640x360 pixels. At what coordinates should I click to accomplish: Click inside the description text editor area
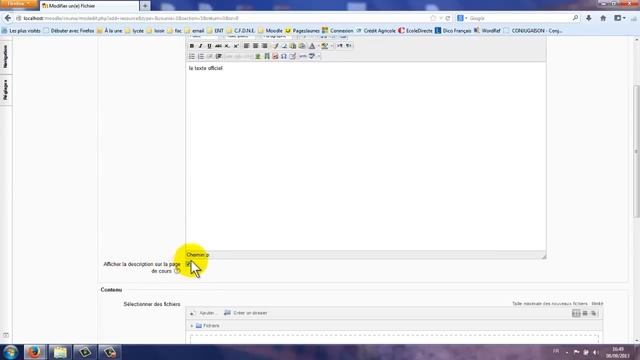(366, 156)
